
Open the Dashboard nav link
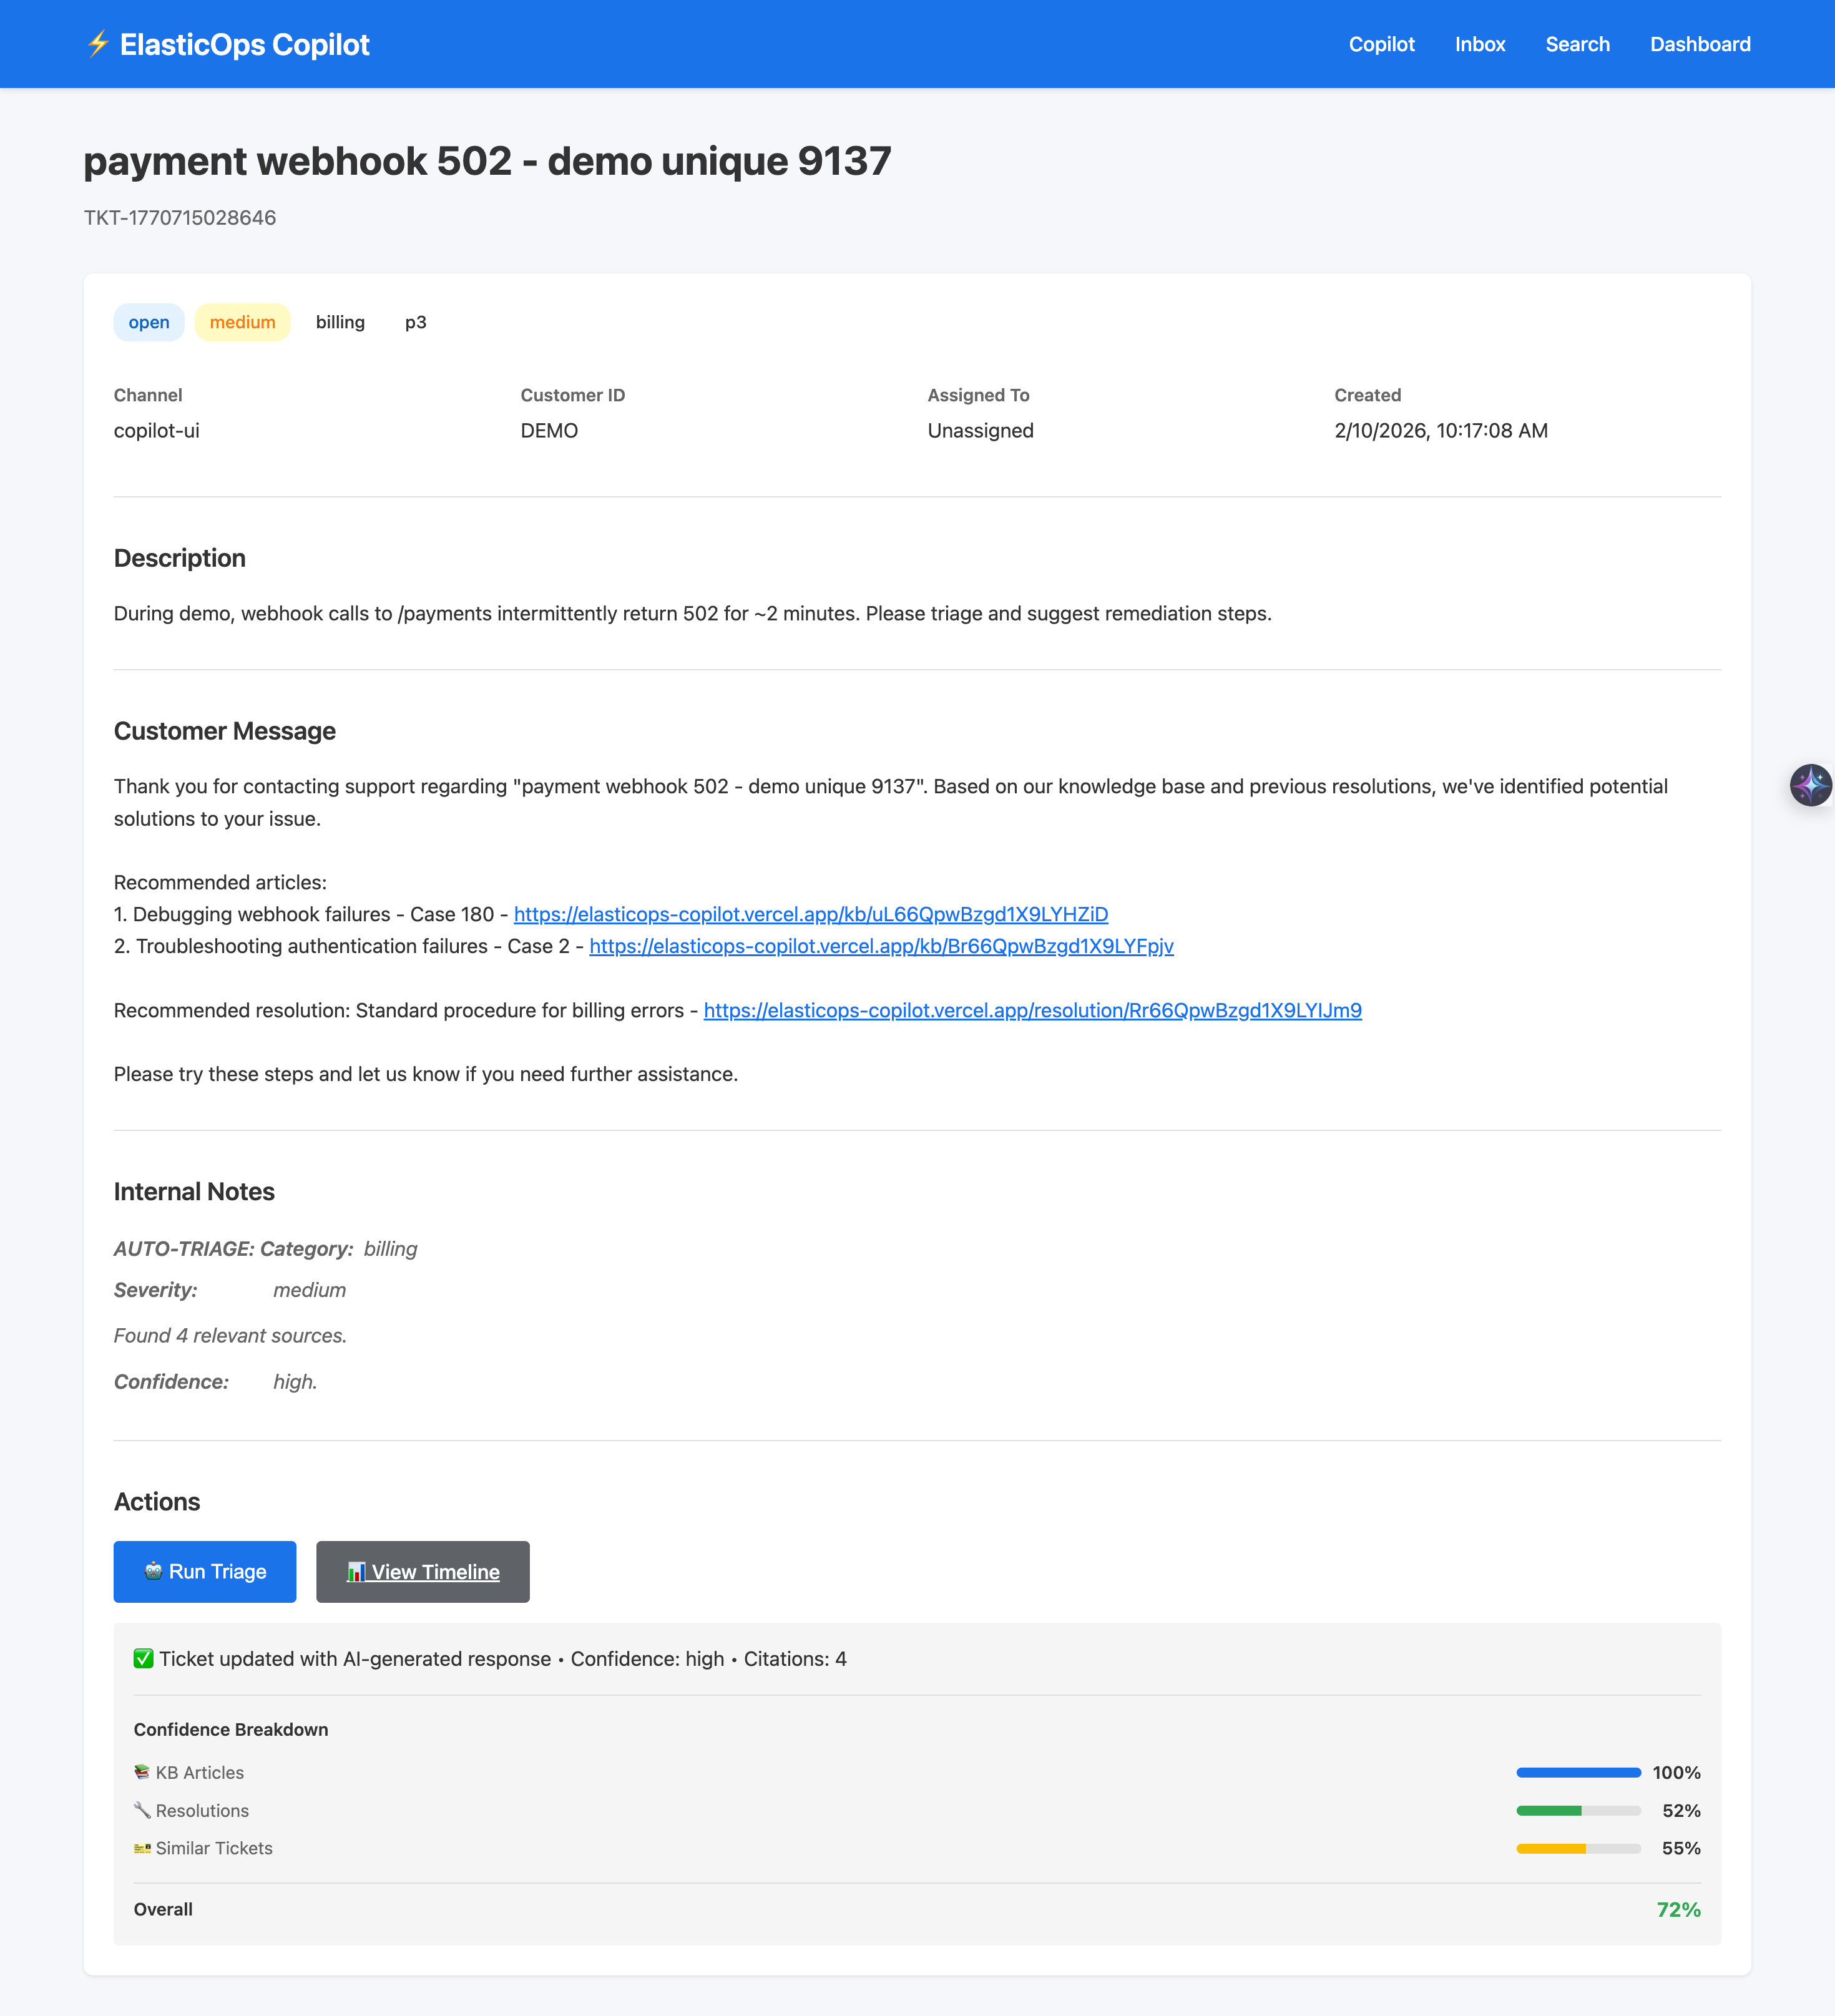click(x=1700, y=44)
